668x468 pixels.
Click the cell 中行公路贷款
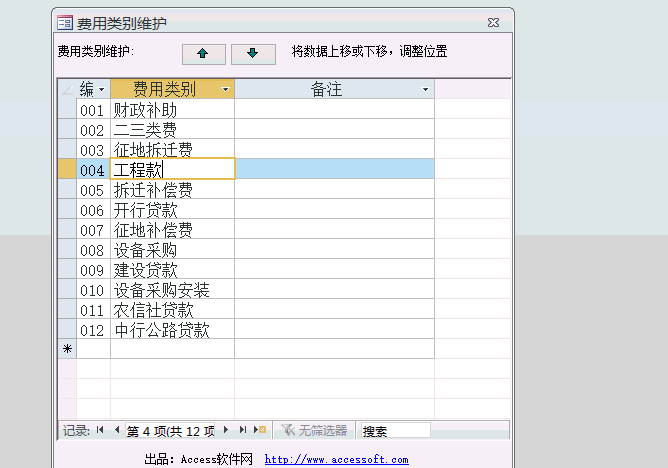click(x=172, y=329)
